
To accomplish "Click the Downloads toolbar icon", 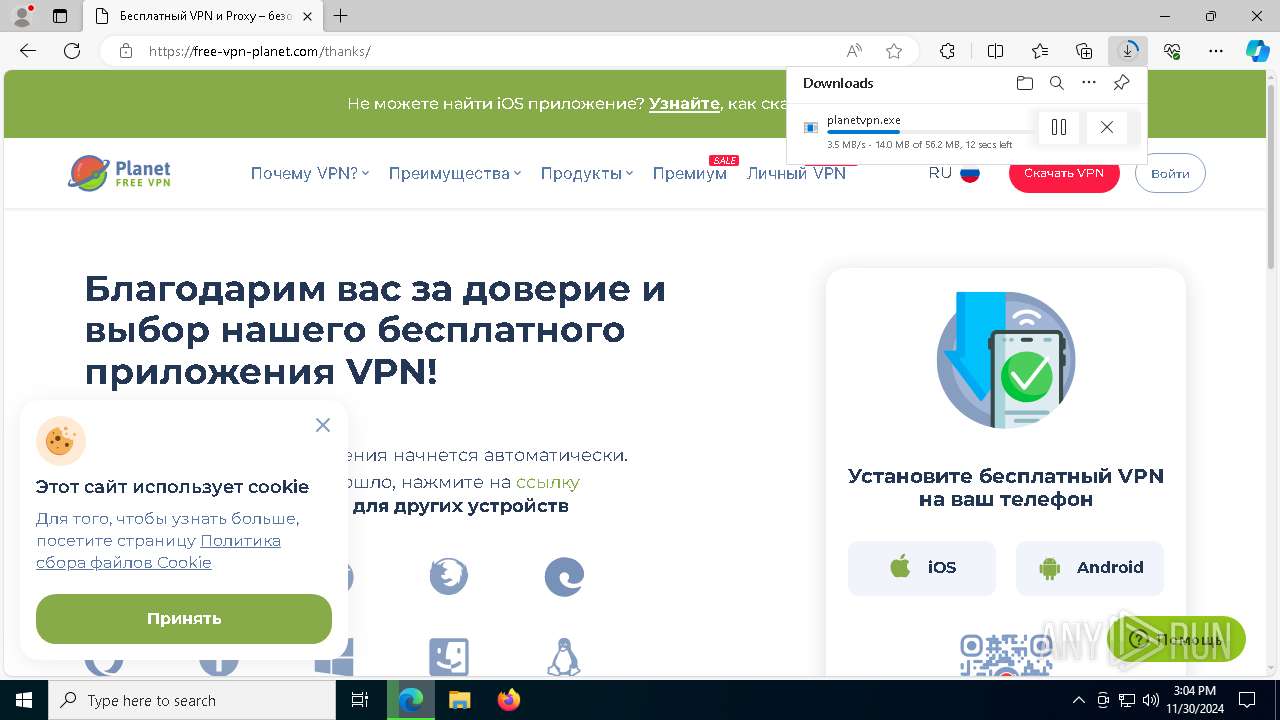I will pos(1128,51).
